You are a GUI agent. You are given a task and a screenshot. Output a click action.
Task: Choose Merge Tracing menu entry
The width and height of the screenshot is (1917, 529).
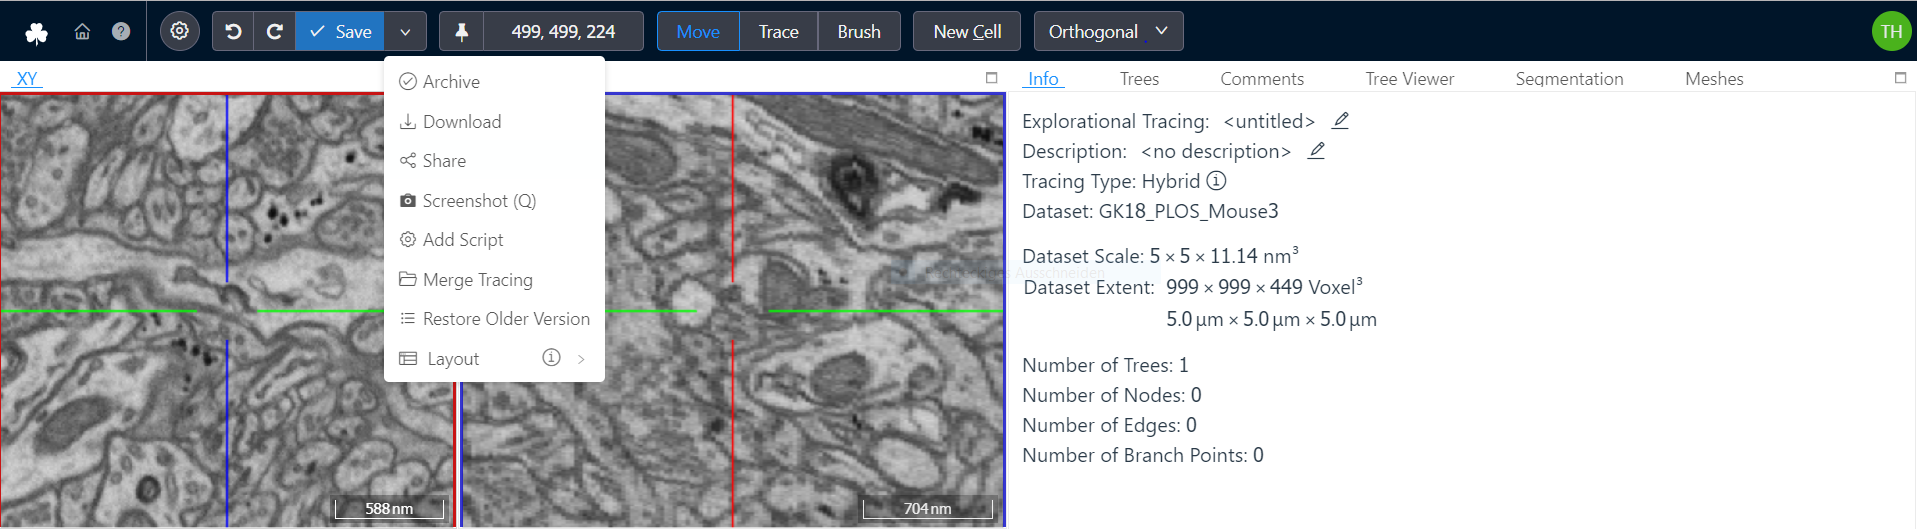tap(494, 280)
